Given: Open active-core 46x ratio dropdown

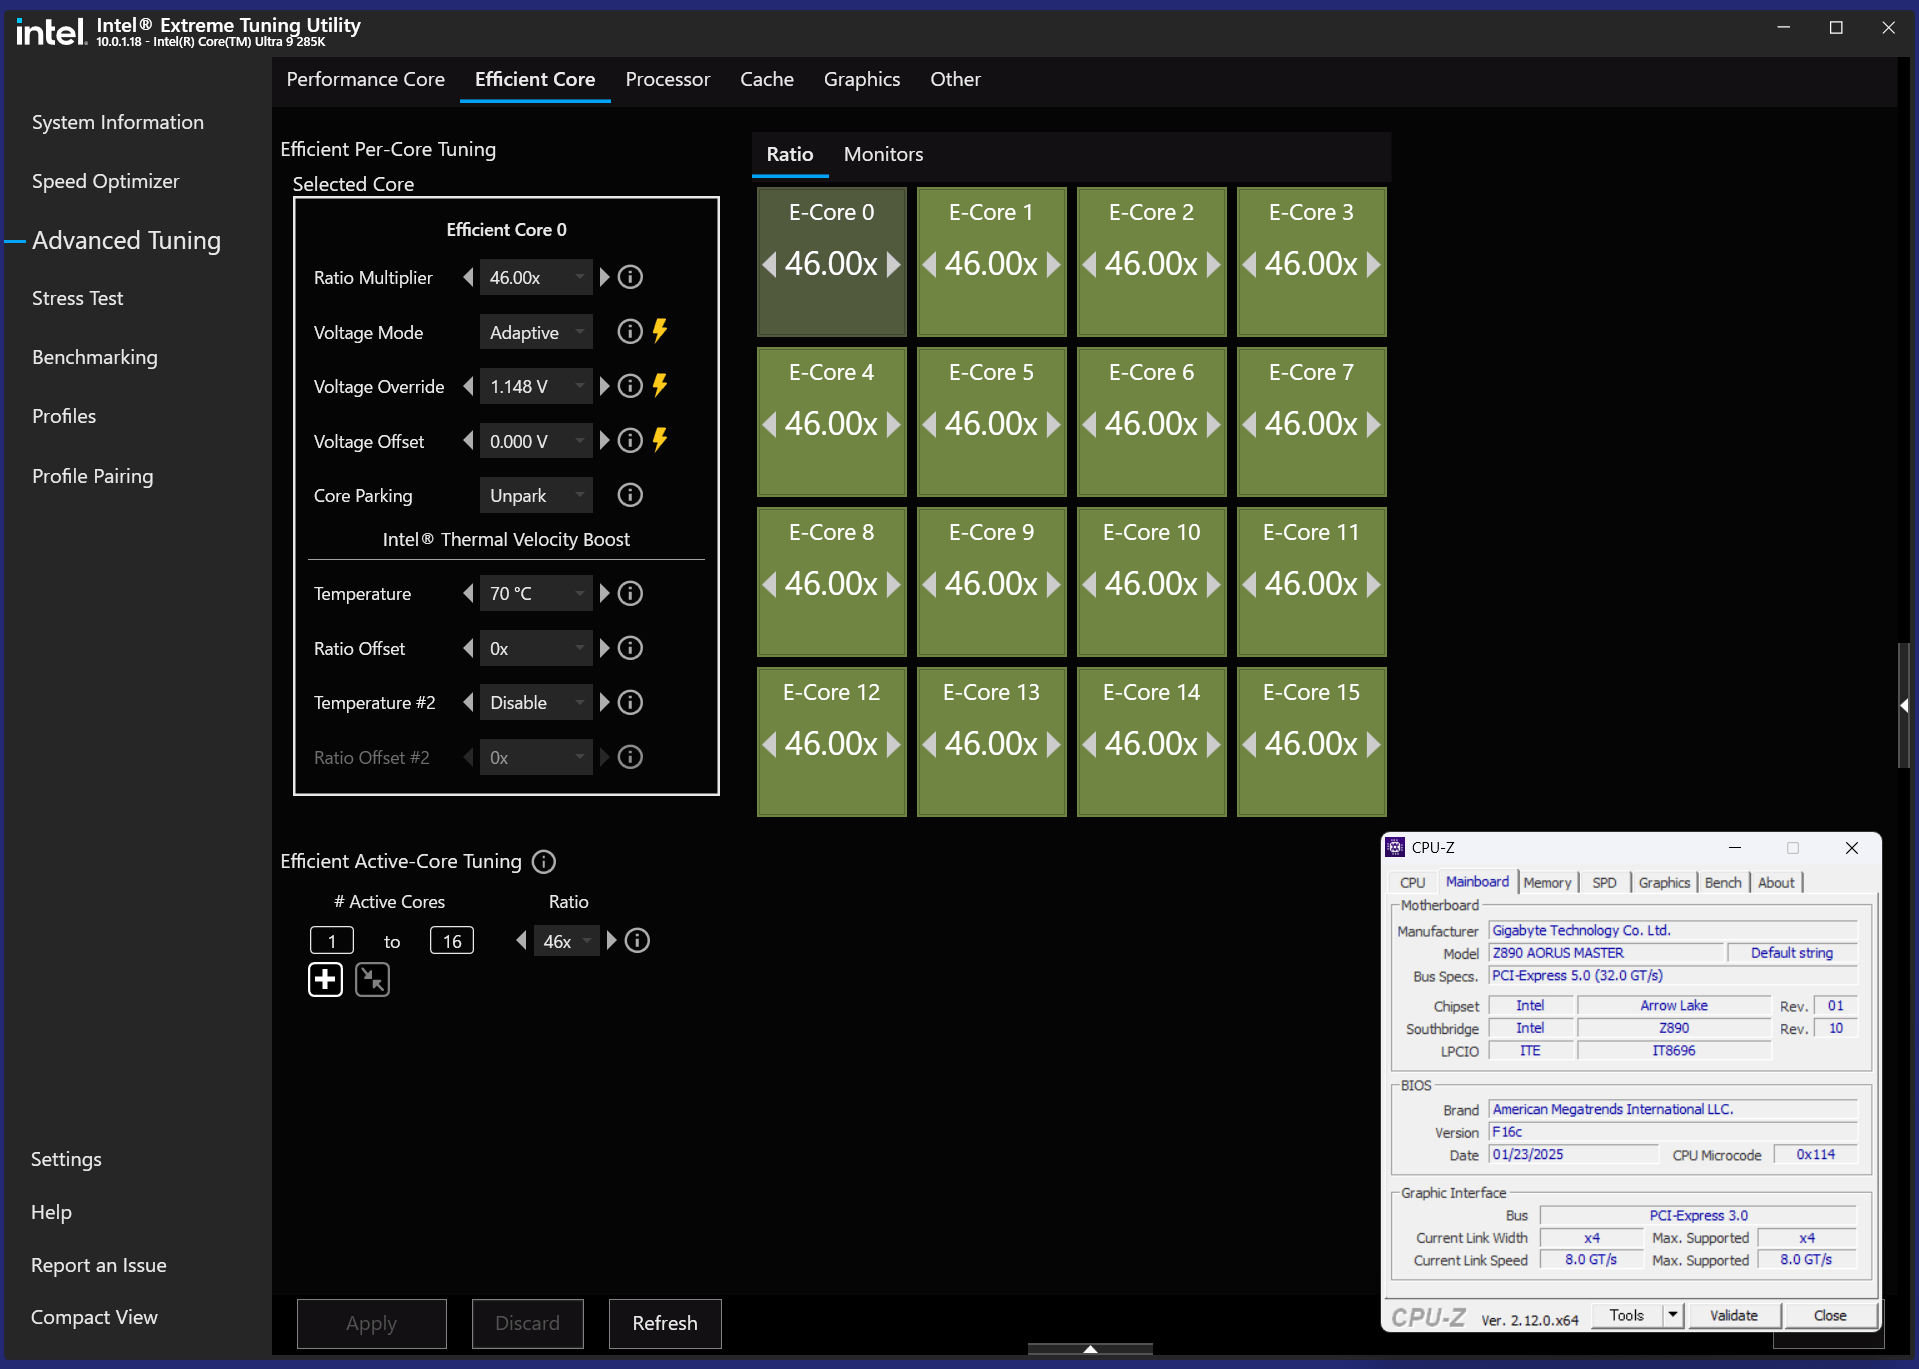Looking at the screenshot, I should 566,941.
